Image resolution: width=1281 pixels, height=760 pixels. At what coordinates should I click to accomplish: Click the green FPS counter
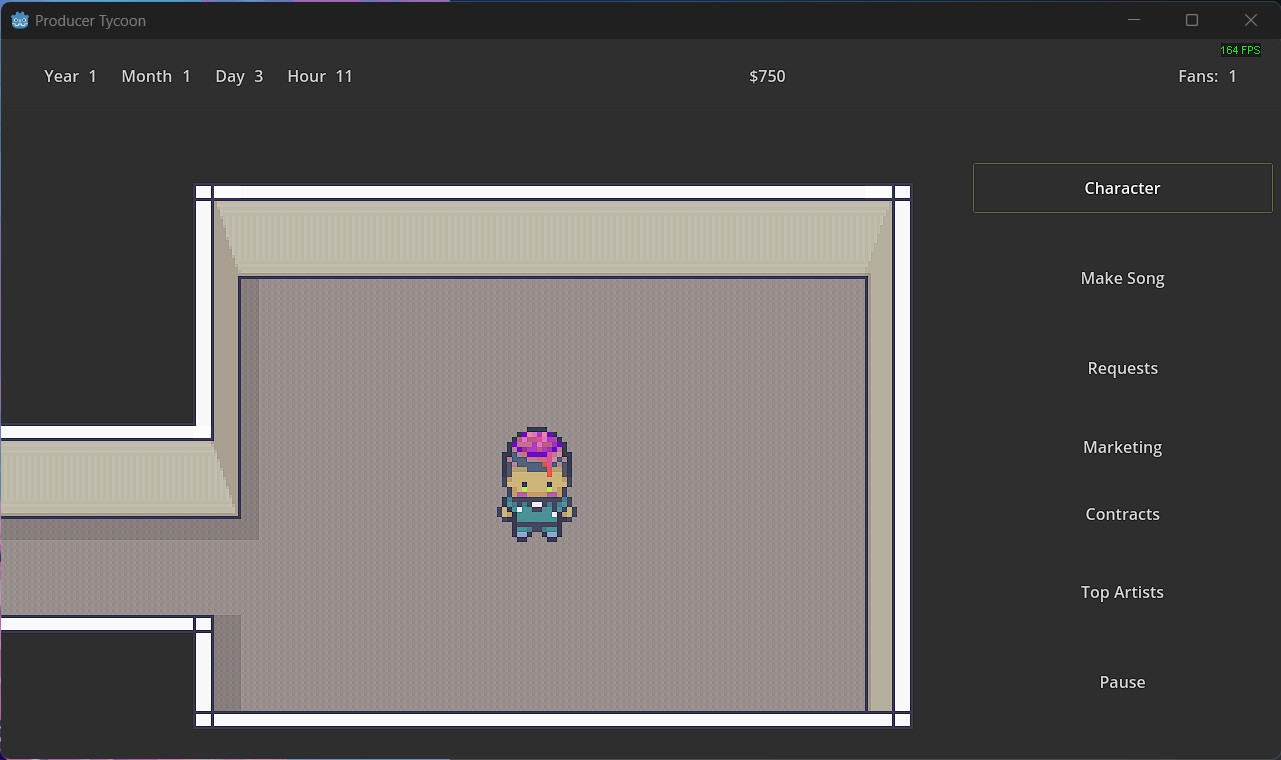pyautogui.click(x=1240, y=49)
